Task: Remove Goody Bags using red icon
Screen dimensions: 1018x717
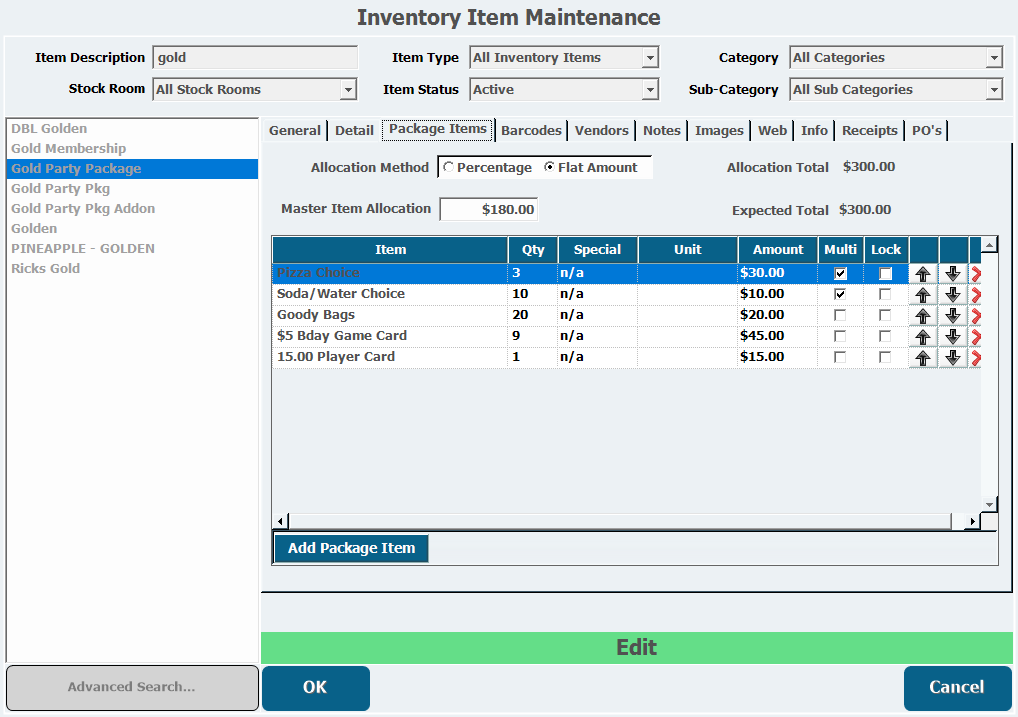Action: pos(975,316)
